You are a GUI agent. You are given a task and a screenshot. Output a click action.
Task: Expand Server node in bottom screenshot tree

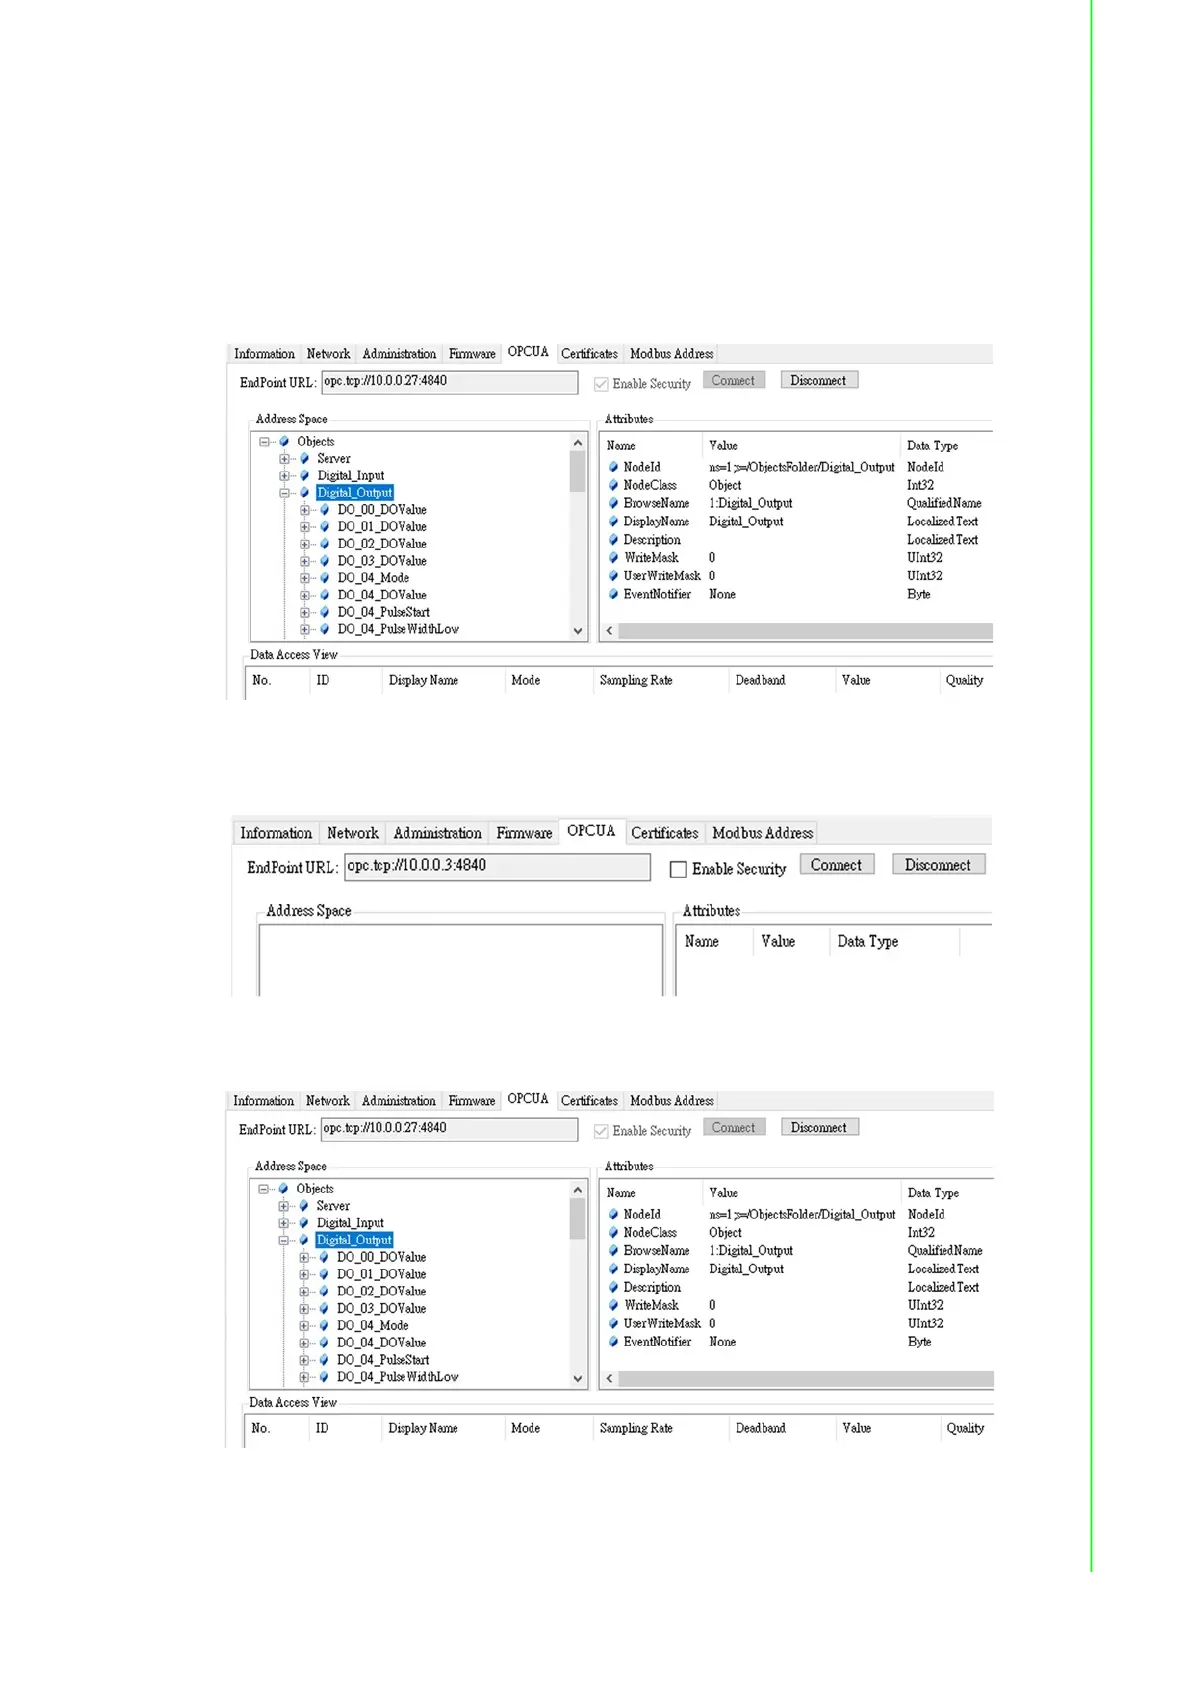pos(283,1206)
